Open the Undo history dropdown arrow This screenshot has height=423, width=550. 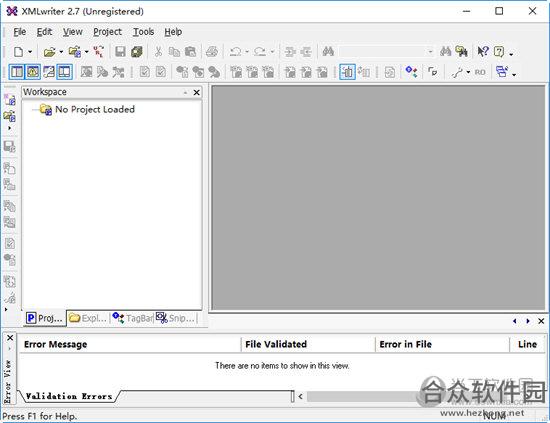click(x=247, y=52)
